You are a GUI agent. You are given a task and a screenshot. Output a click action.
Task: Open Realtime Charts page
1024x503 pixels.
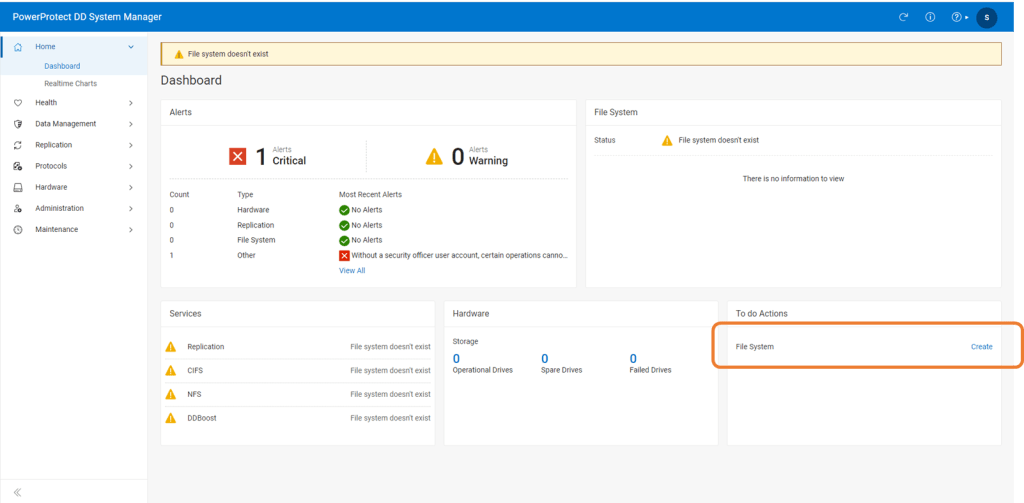70,83
